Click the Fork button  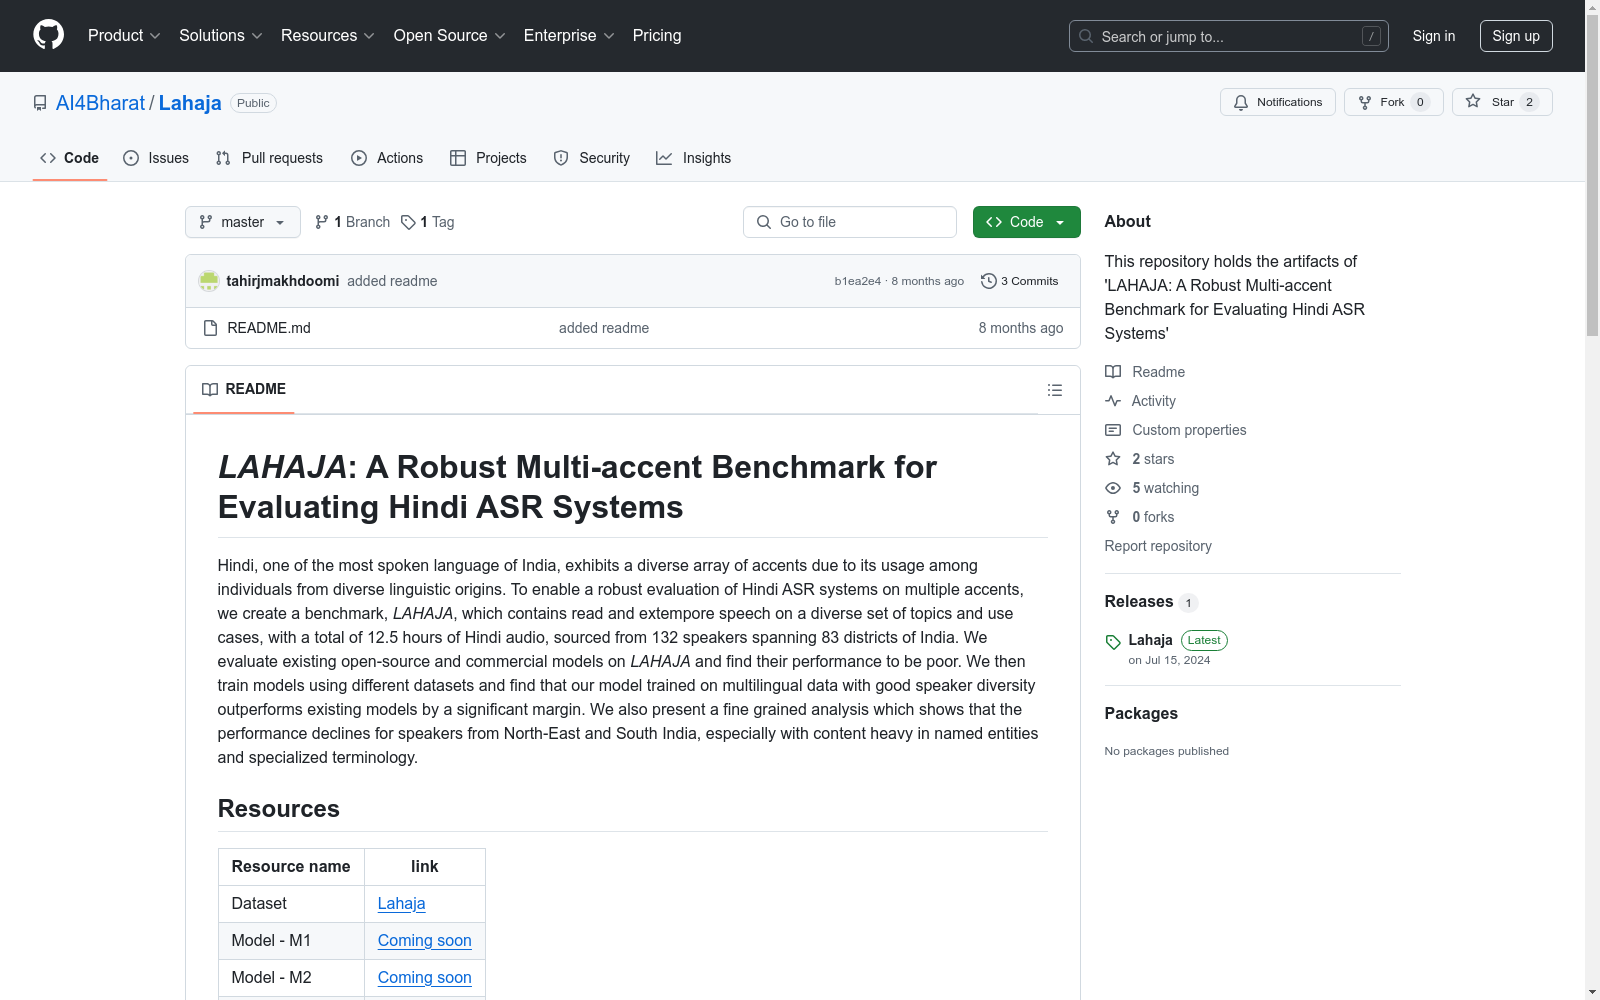1393,102
